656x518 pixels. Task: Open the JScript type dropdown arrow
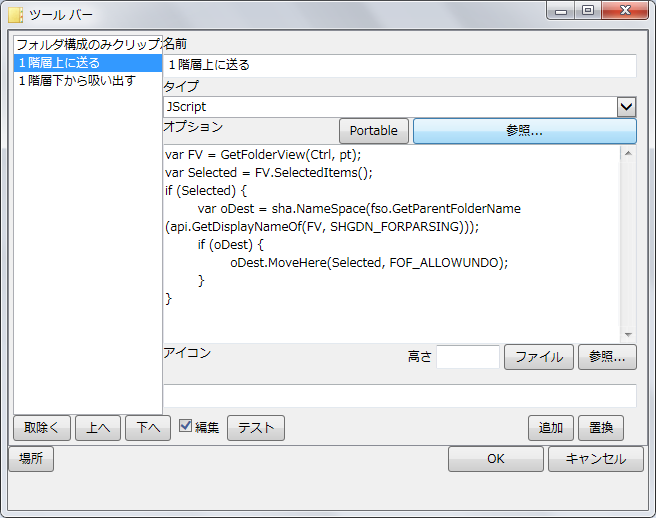[x=626, y=107]
